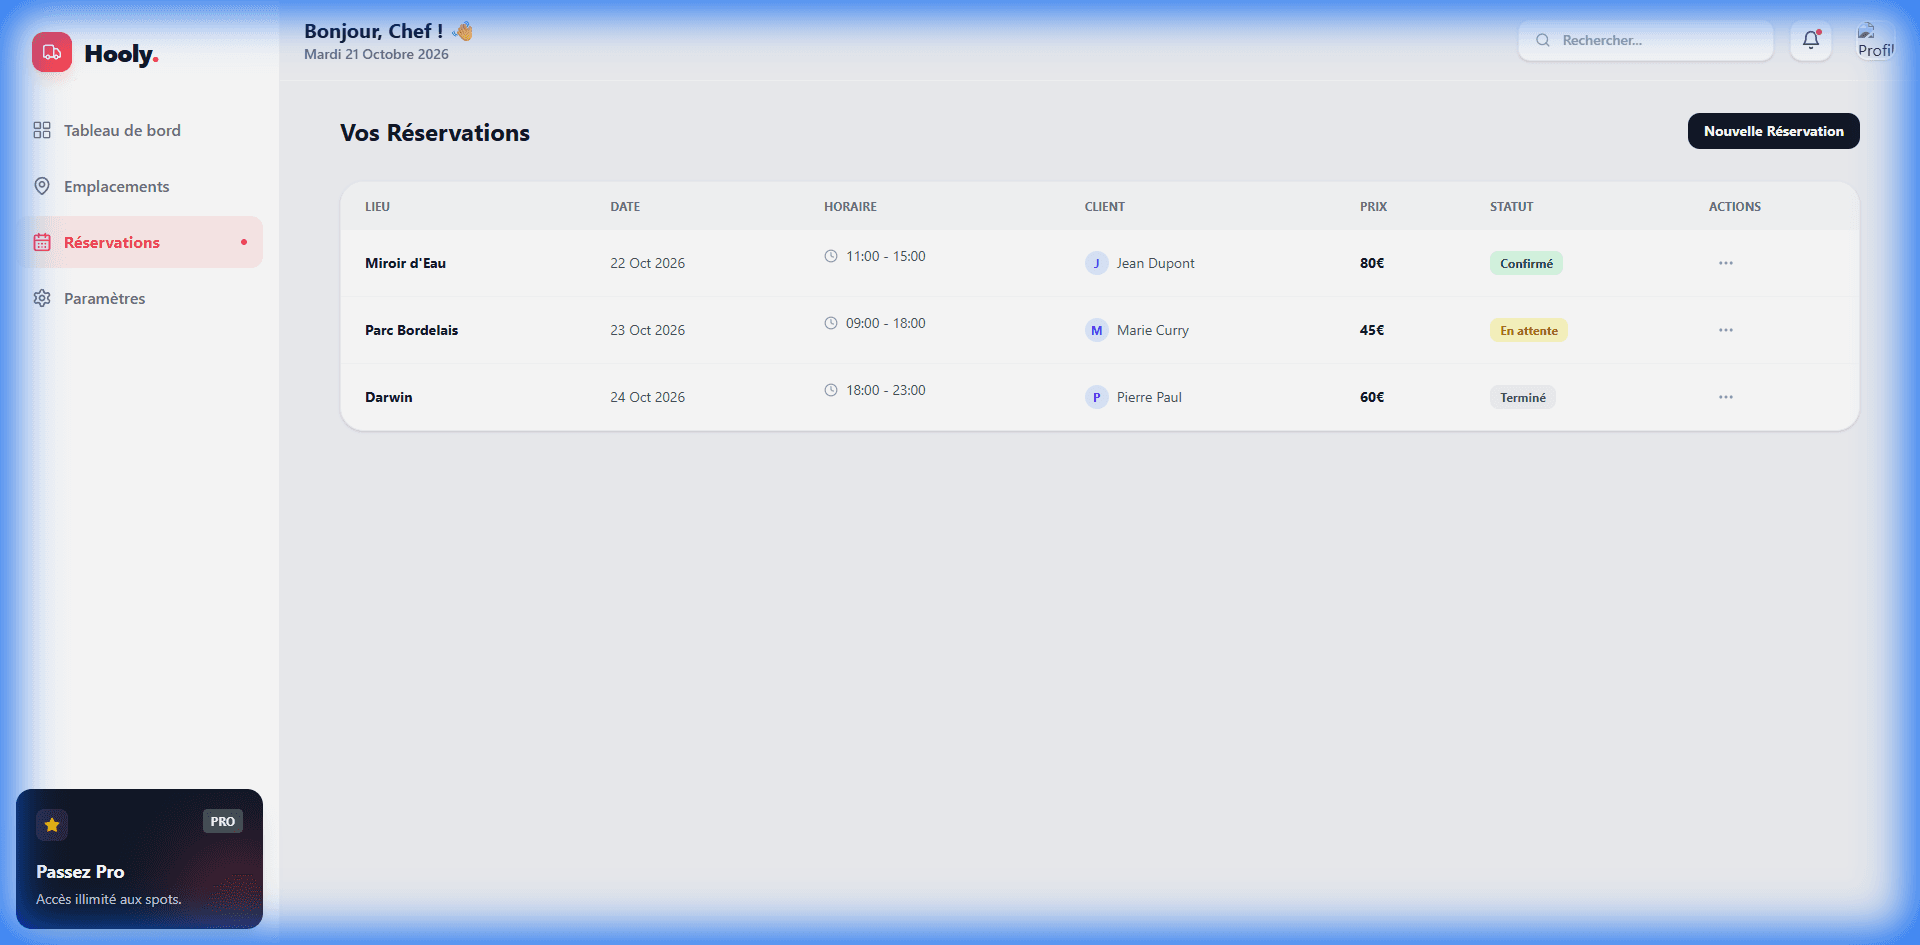This screenshot has width=1920, height=945.
Task: Click the star icon on the Pro card
Action: (x=51, y=823)
